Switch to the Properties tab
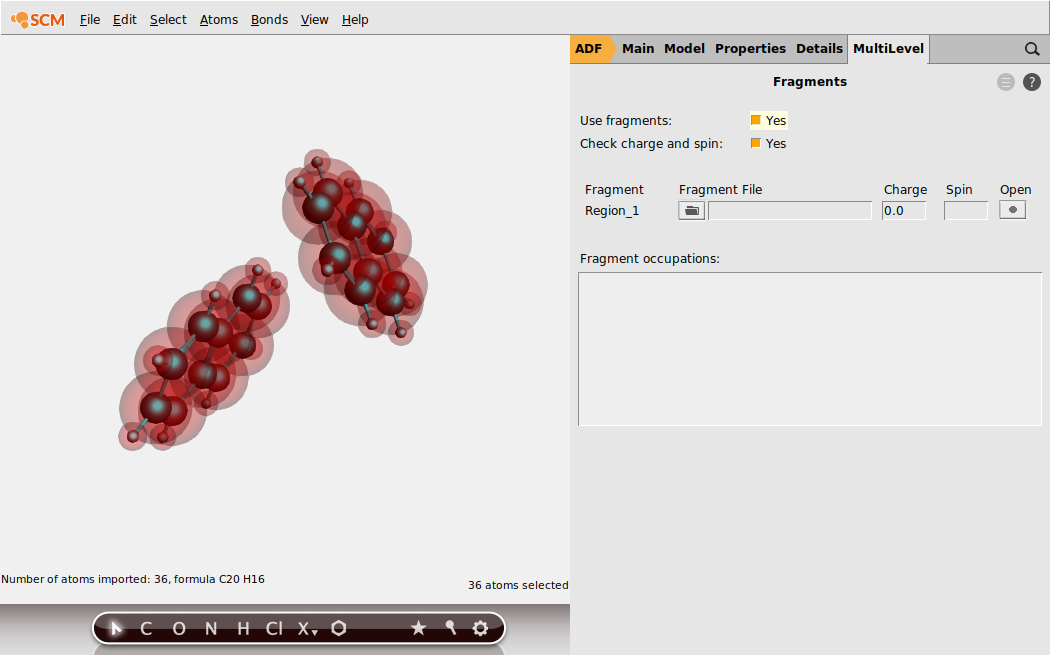The height and width of the screenshot is (655, 1050). (x=750, y=49)
